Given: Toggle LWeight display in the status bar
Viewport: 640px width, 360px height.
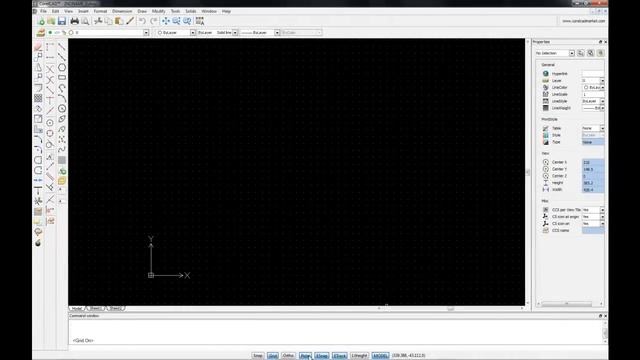Looking at the screenshot, I should coord(359,356).
